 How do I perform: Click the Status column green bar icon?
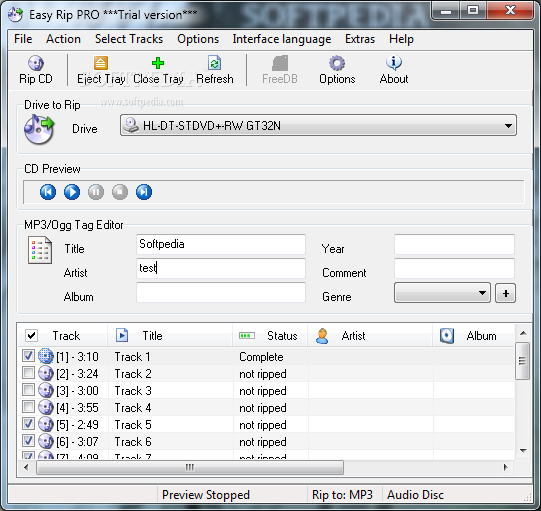[x=247, y=335]
